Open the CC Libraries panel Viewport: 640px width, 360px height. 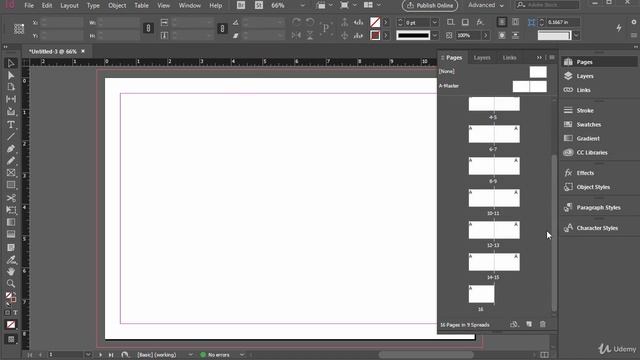point(592,152)
